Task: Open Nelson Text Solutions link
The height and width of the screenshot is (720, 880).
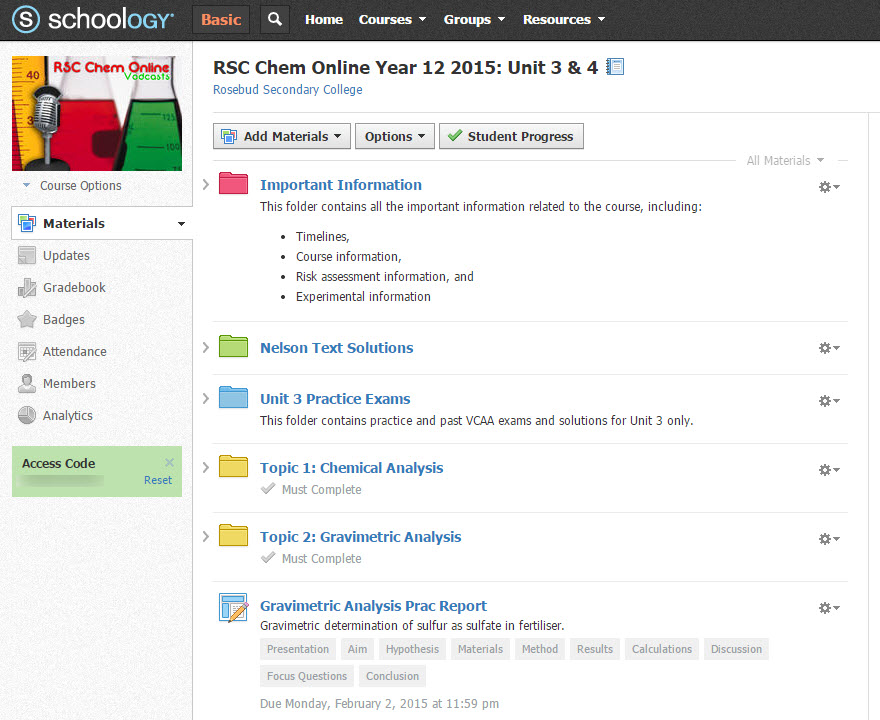Action: [x=337, y=348]
